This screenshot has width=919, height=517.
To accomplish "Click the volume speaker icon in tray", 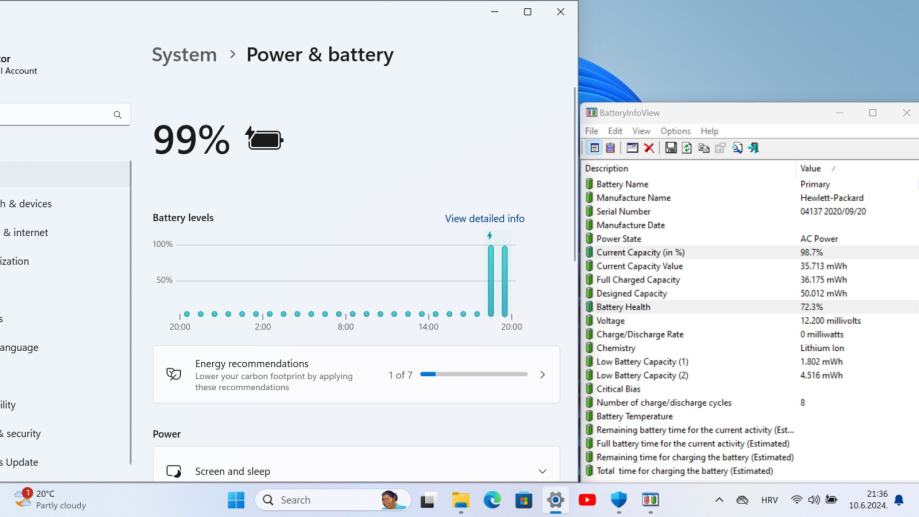I will pyautogui.click(x=814, y=500).
